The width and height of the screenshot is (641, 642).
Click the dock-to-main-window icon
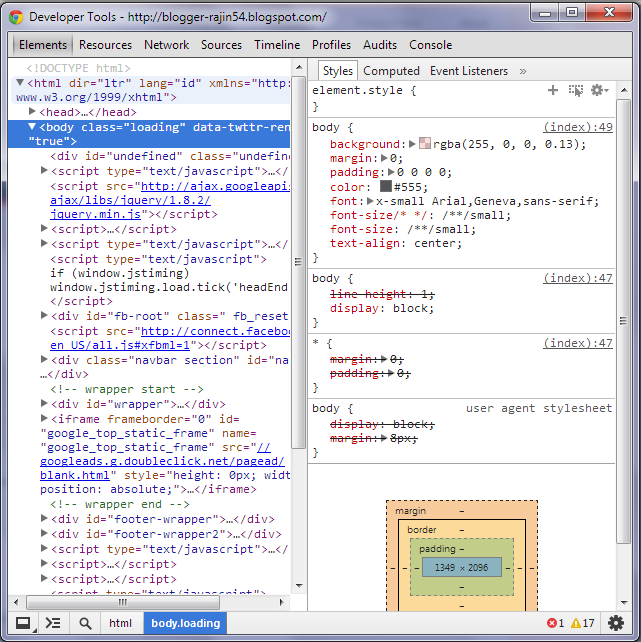23,623
